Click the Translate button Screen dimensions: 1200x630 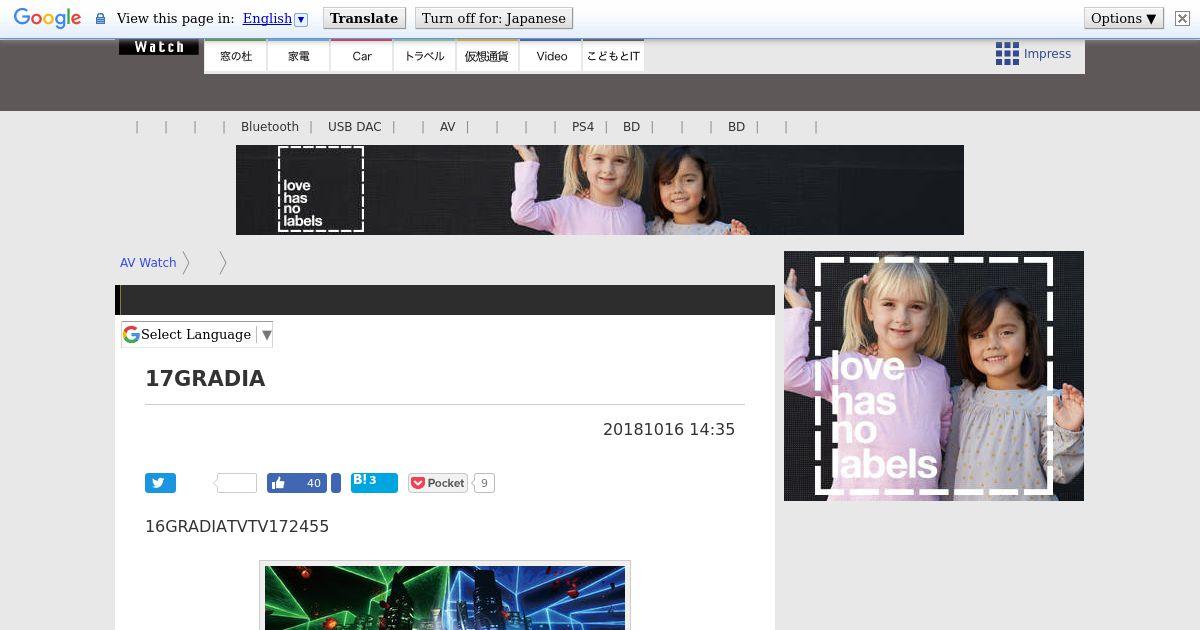[x=364, y=18]
